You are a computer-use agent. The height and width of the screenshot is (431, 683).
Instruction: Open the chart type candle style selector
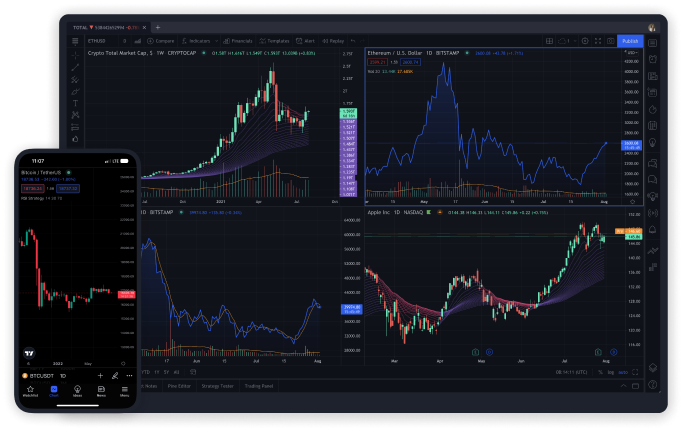point(138,41)
